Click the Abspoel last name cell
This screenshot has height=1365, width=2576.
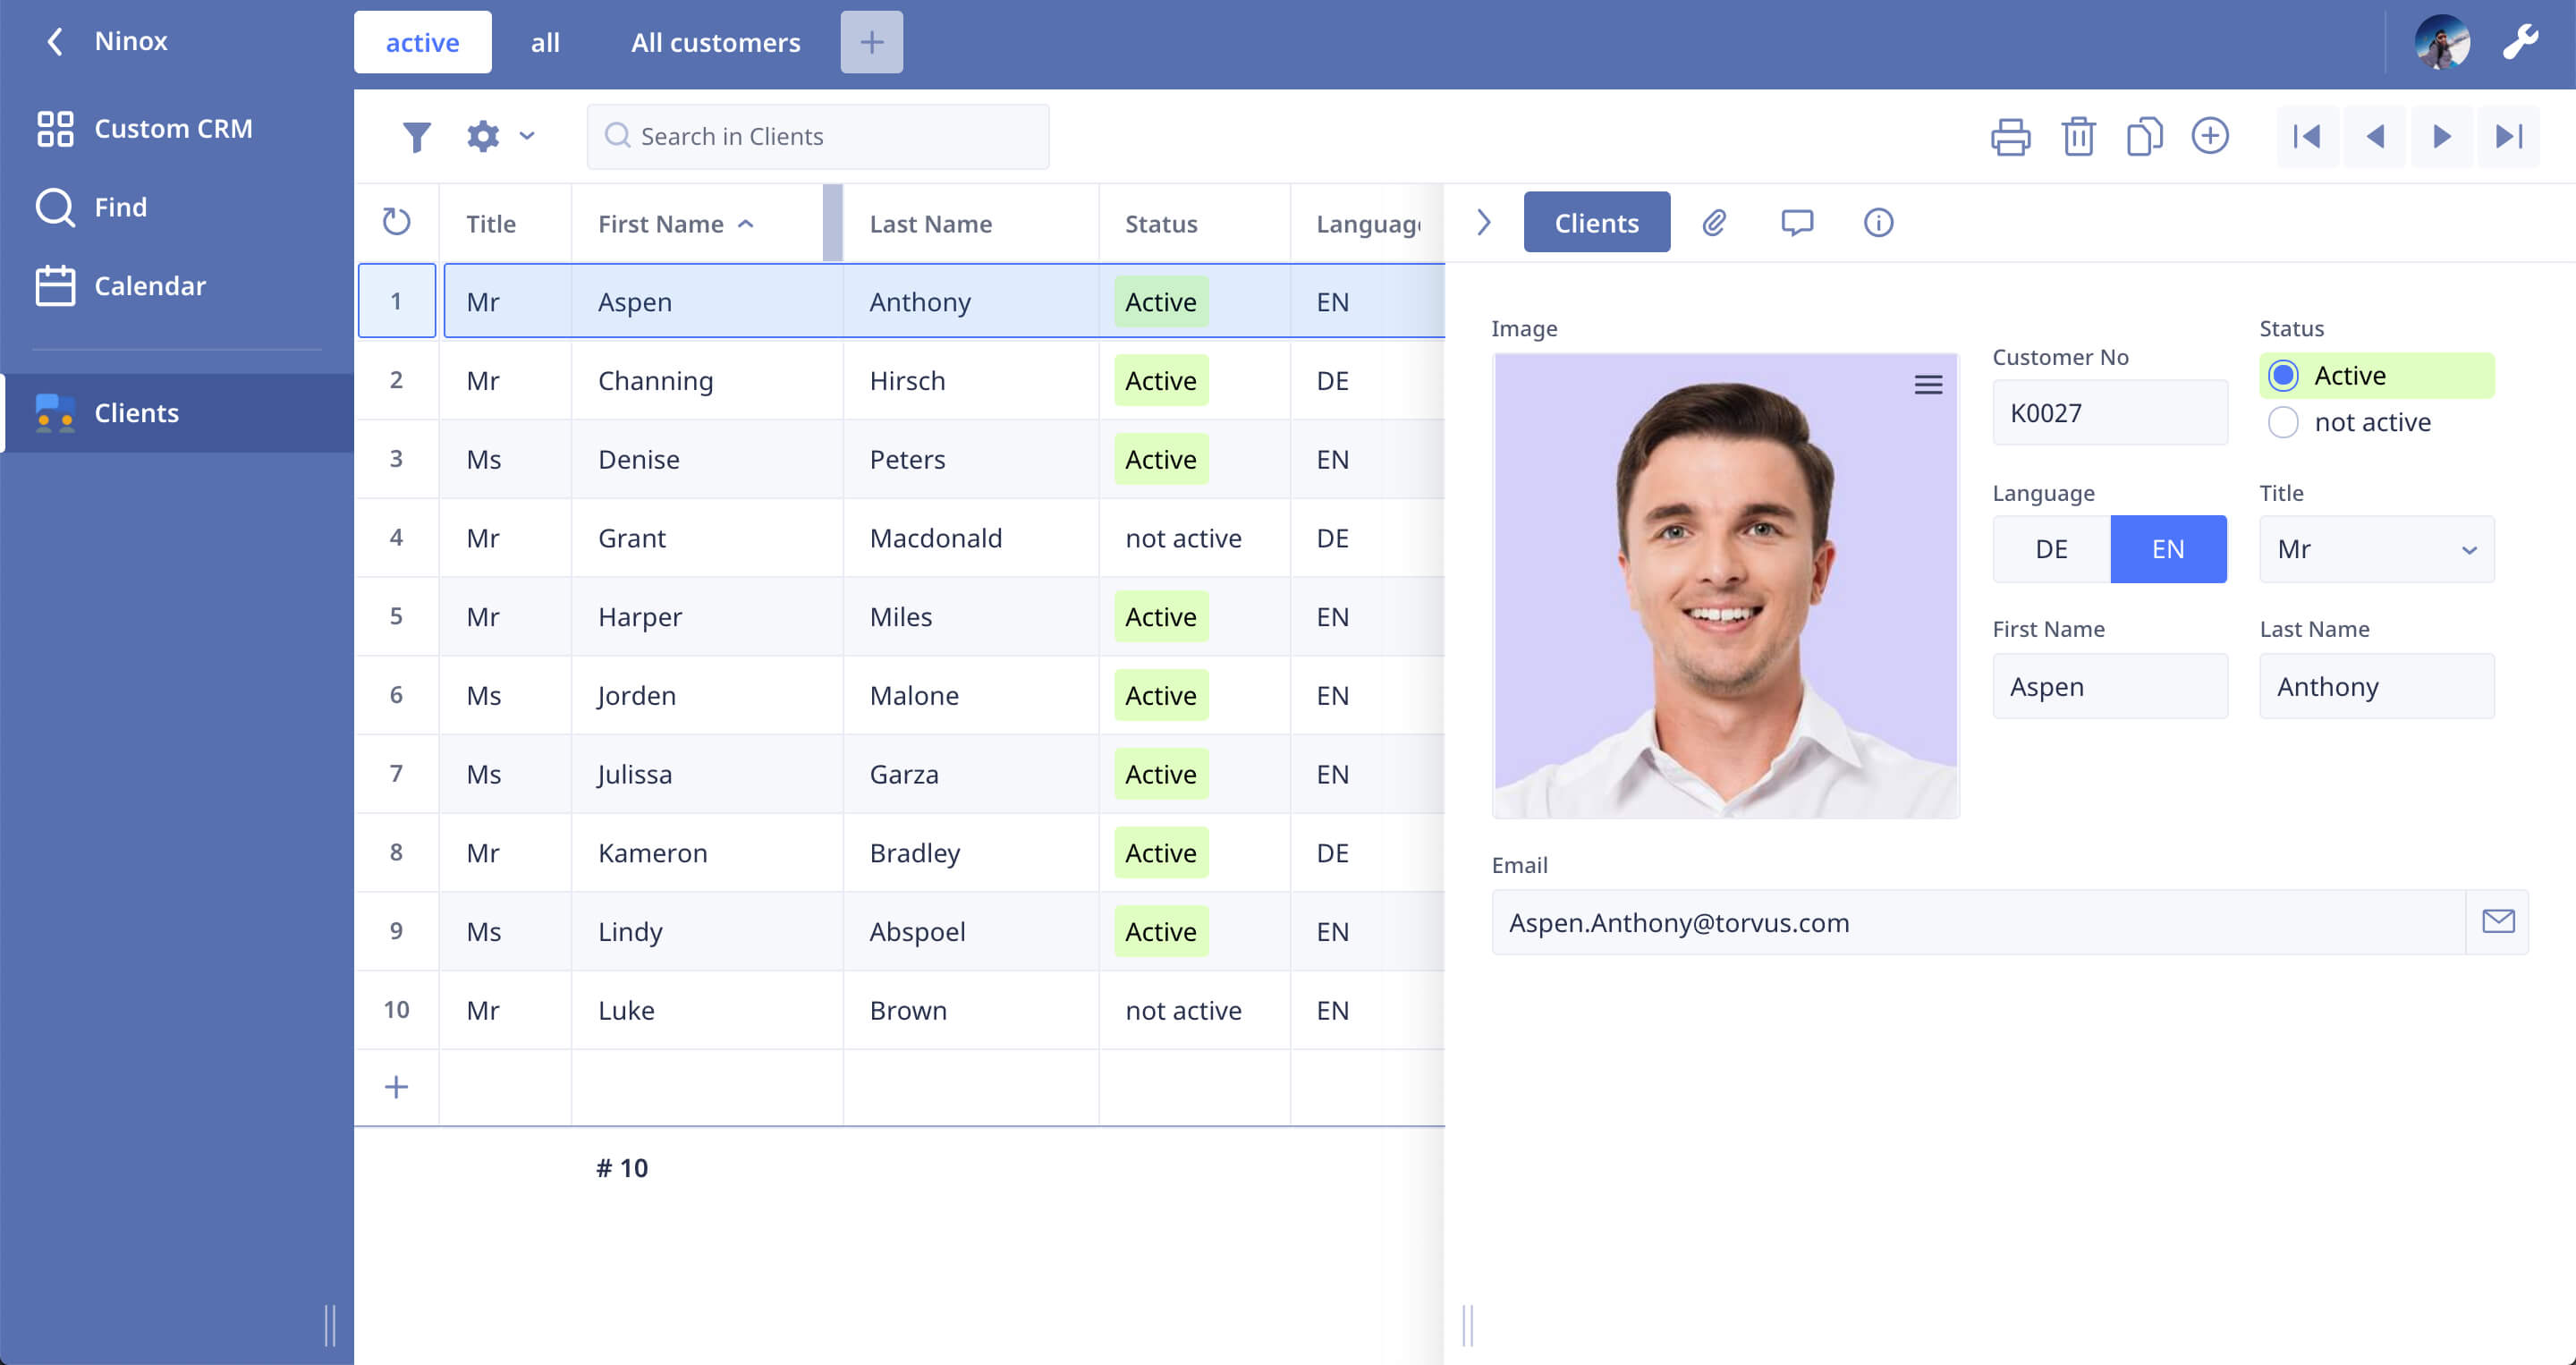[970, 931]
